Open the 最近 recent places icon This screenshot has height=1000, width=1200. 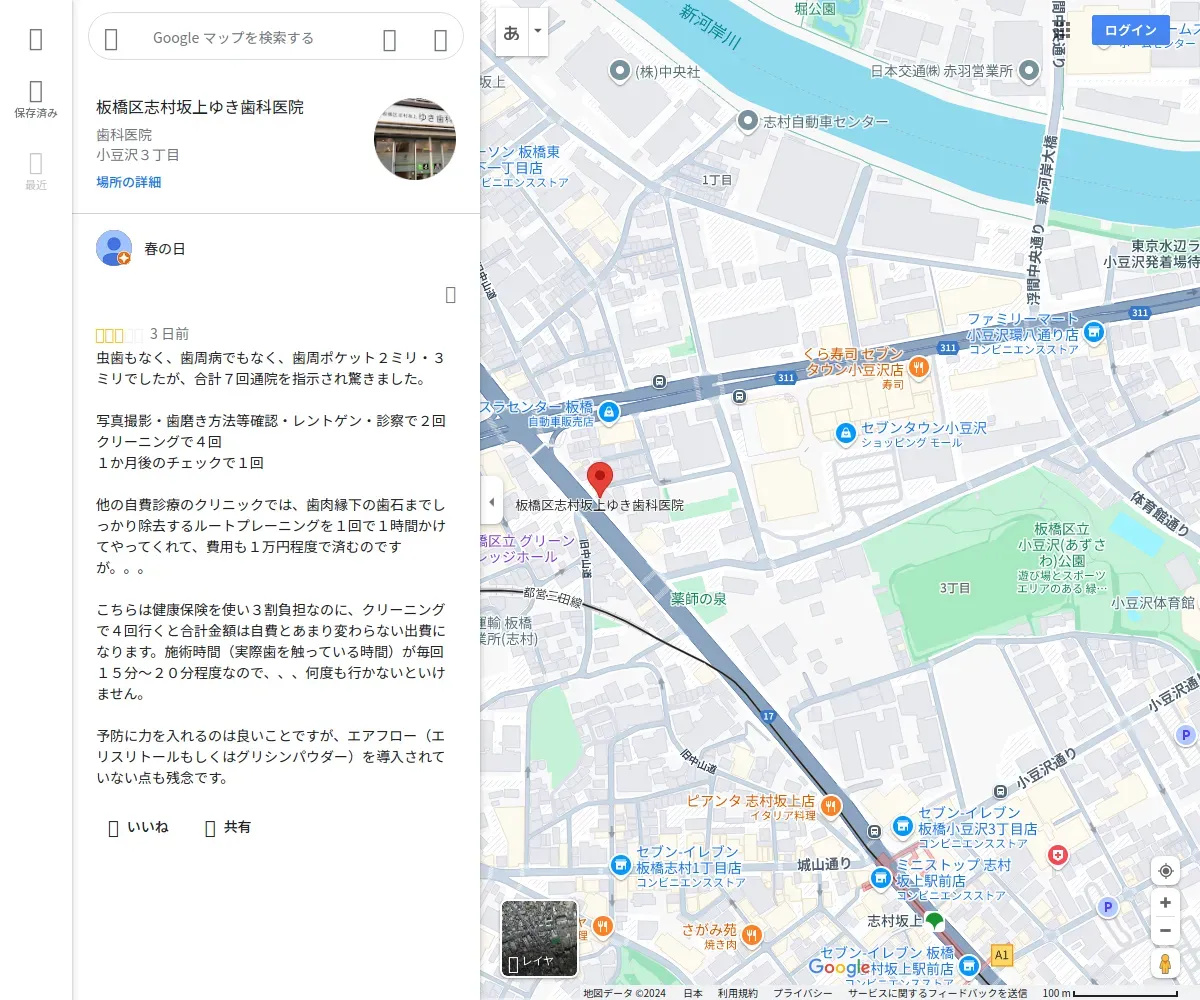click(x=36, y=171)
